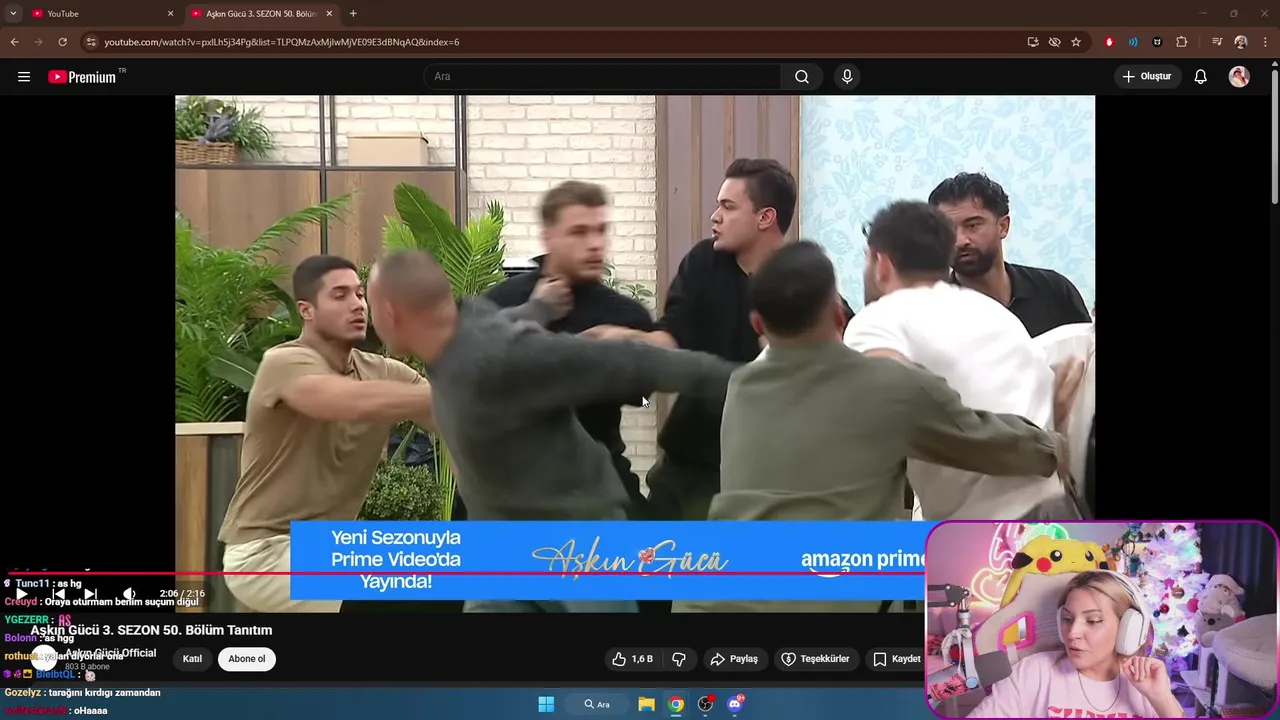Open Chrome from the taskbar
The width and height of the screenshot is (1280, 720).
coord(676,704)
